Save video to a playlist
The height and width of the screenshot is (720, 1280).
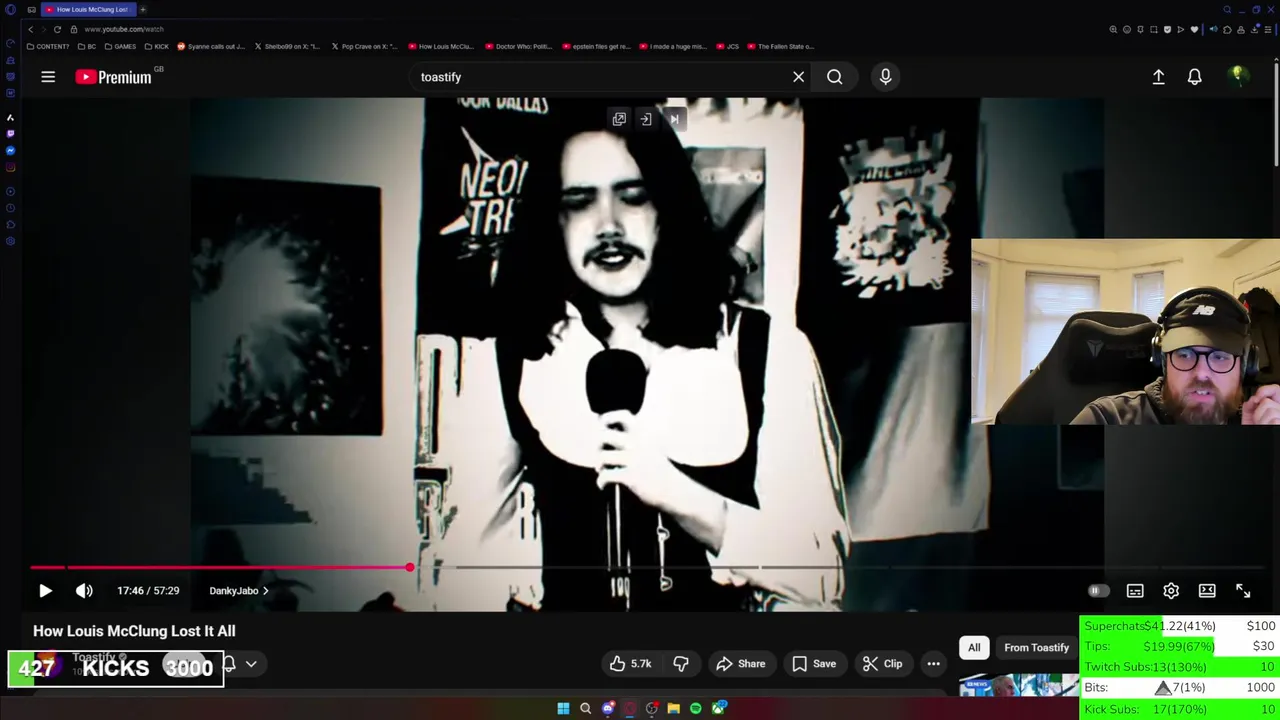[x=814, y=664]
